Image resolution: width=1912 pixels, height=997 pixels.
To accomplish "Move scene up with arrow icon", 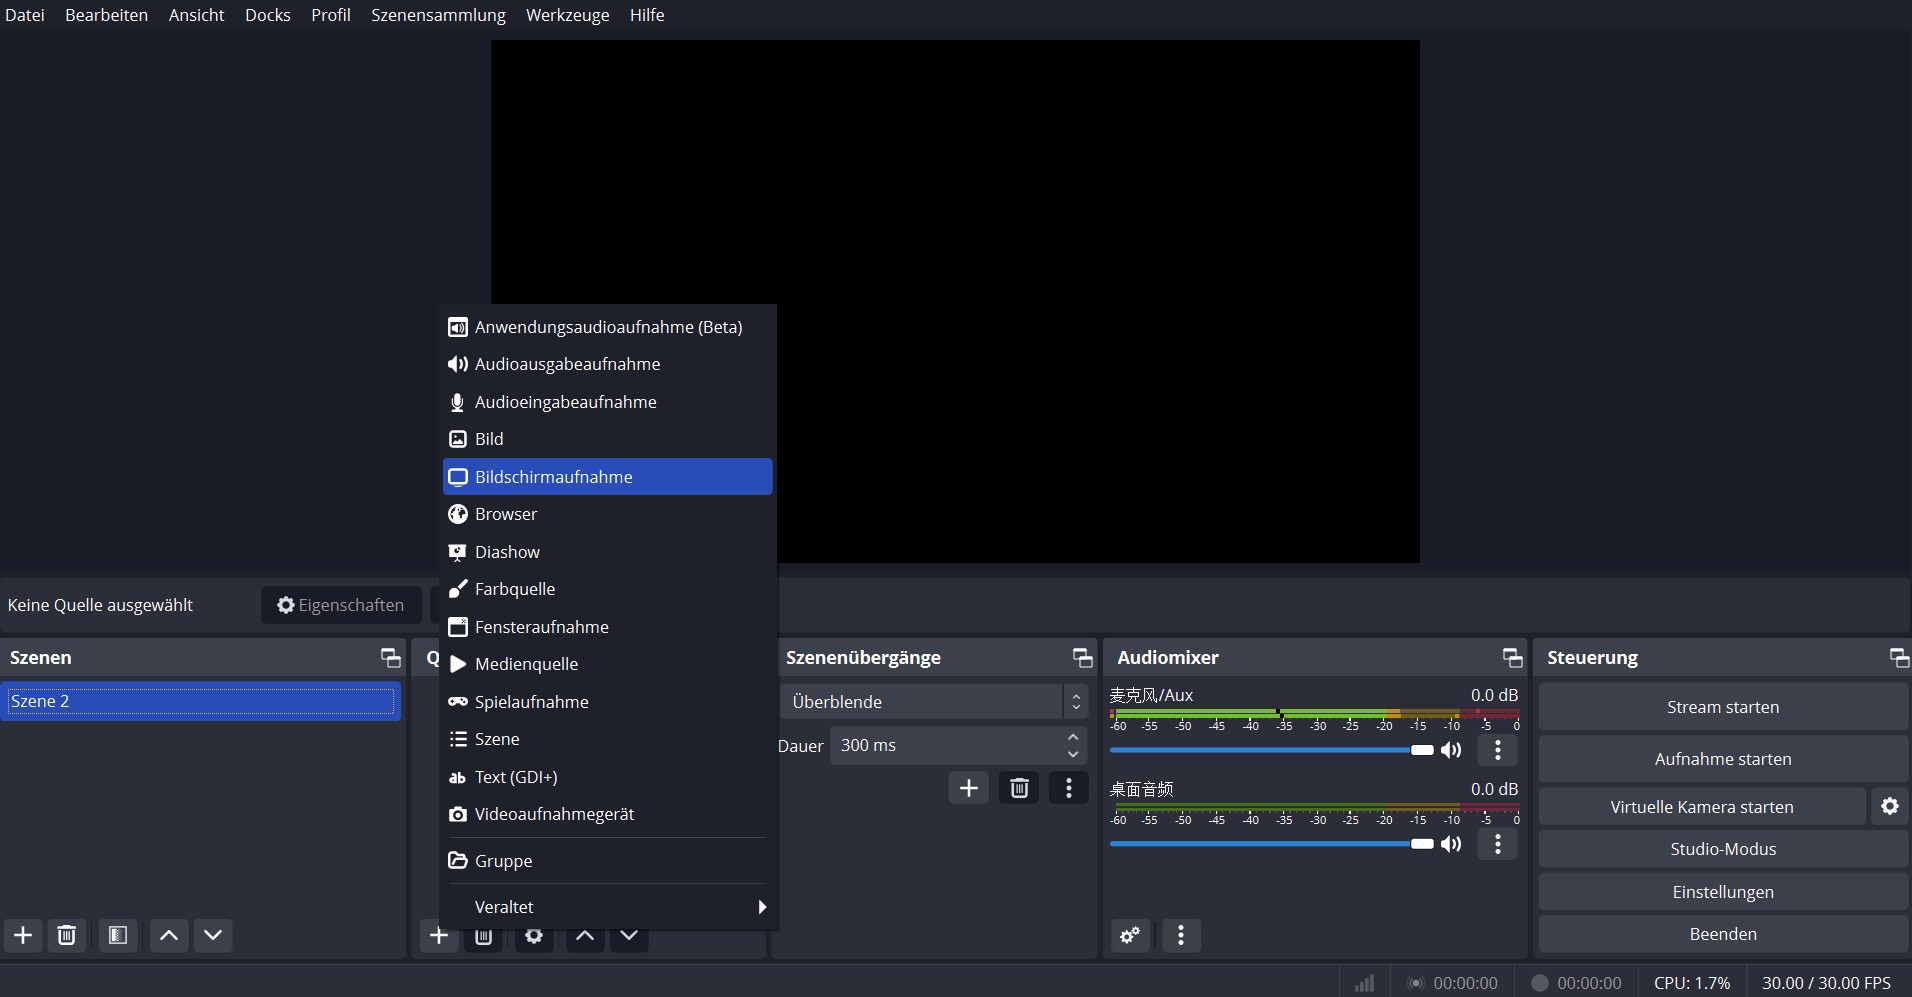I will point(169,935).
